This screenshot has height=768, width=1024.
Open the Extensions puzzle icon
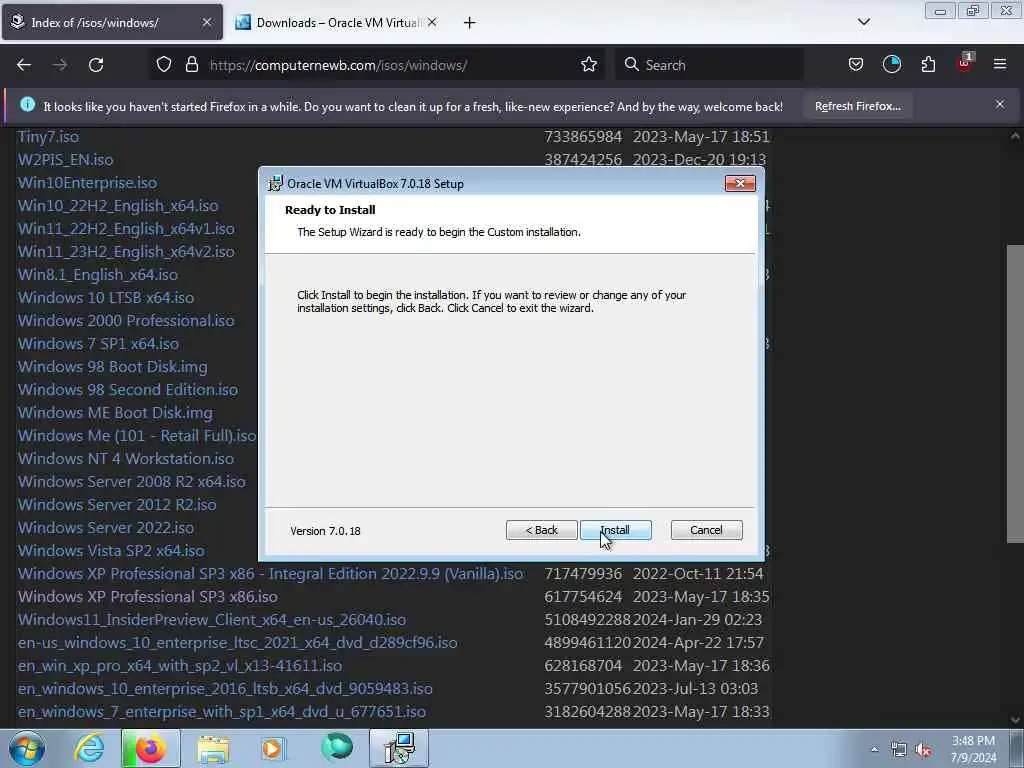click(928, 65)
